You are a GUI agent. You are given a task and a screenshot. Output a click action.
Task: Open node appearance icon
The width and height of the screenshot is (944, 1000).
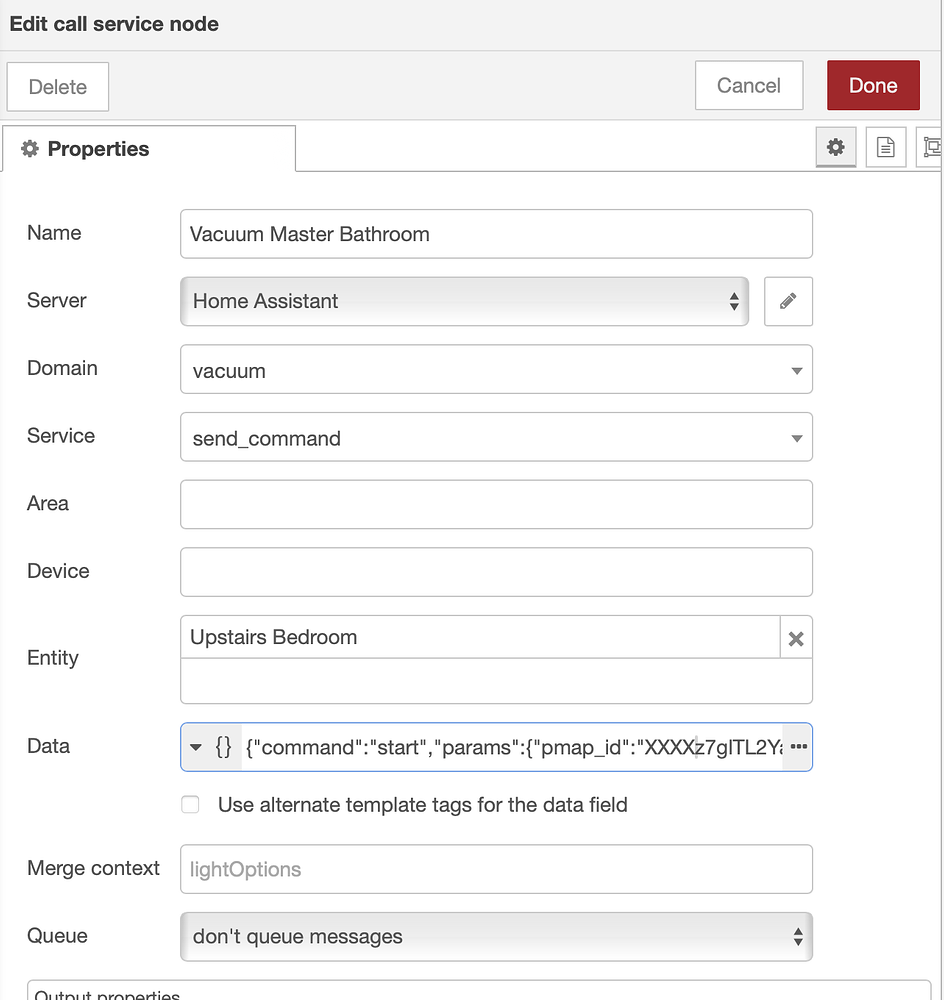(x=931, y=147)
